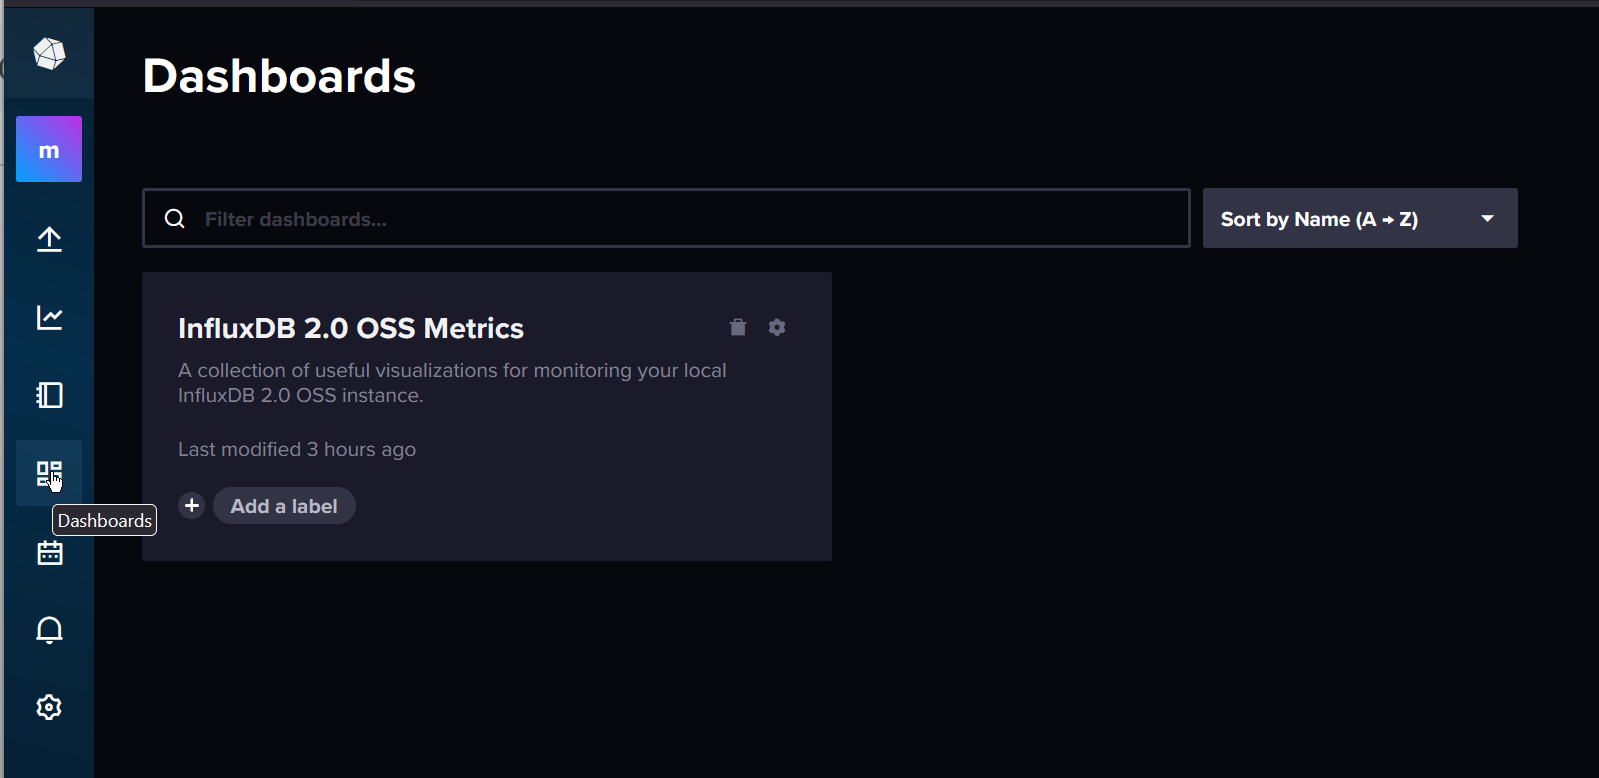Open Load Data upload arrow icon
The height and width of the screenshot is (778, 1599).
(49, 239)
